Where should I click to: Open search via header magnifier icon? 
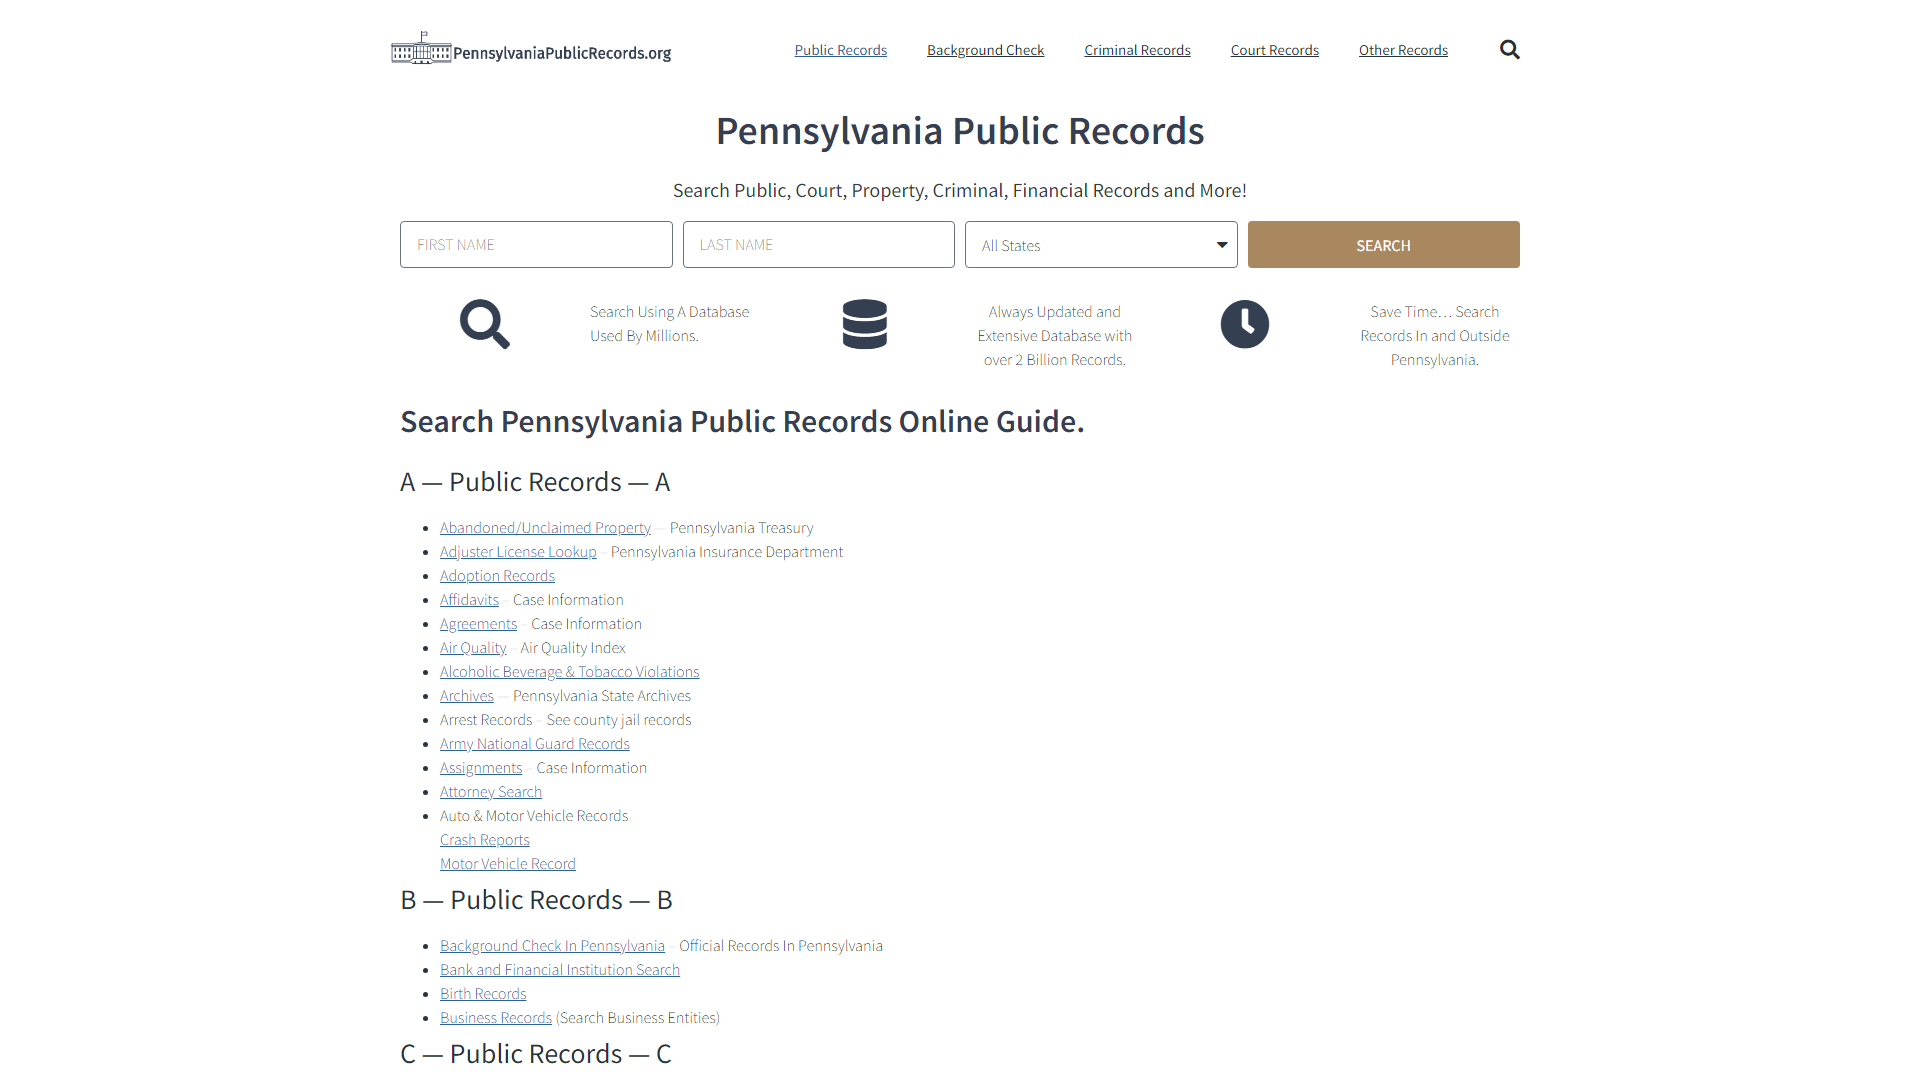point(1509,50)
